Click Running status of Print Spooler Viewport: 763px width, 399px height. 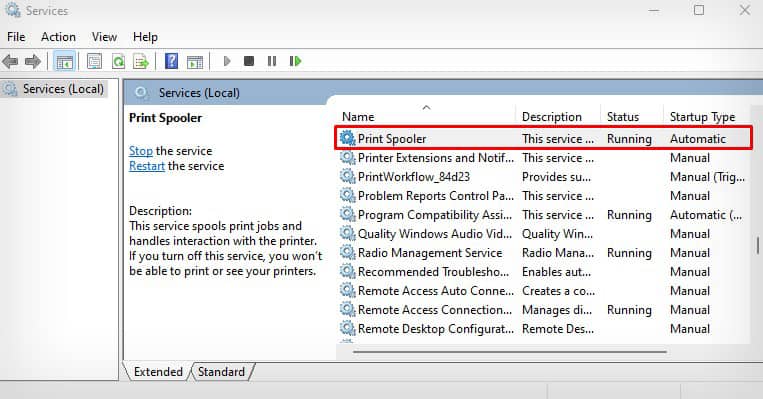[629, 139]
